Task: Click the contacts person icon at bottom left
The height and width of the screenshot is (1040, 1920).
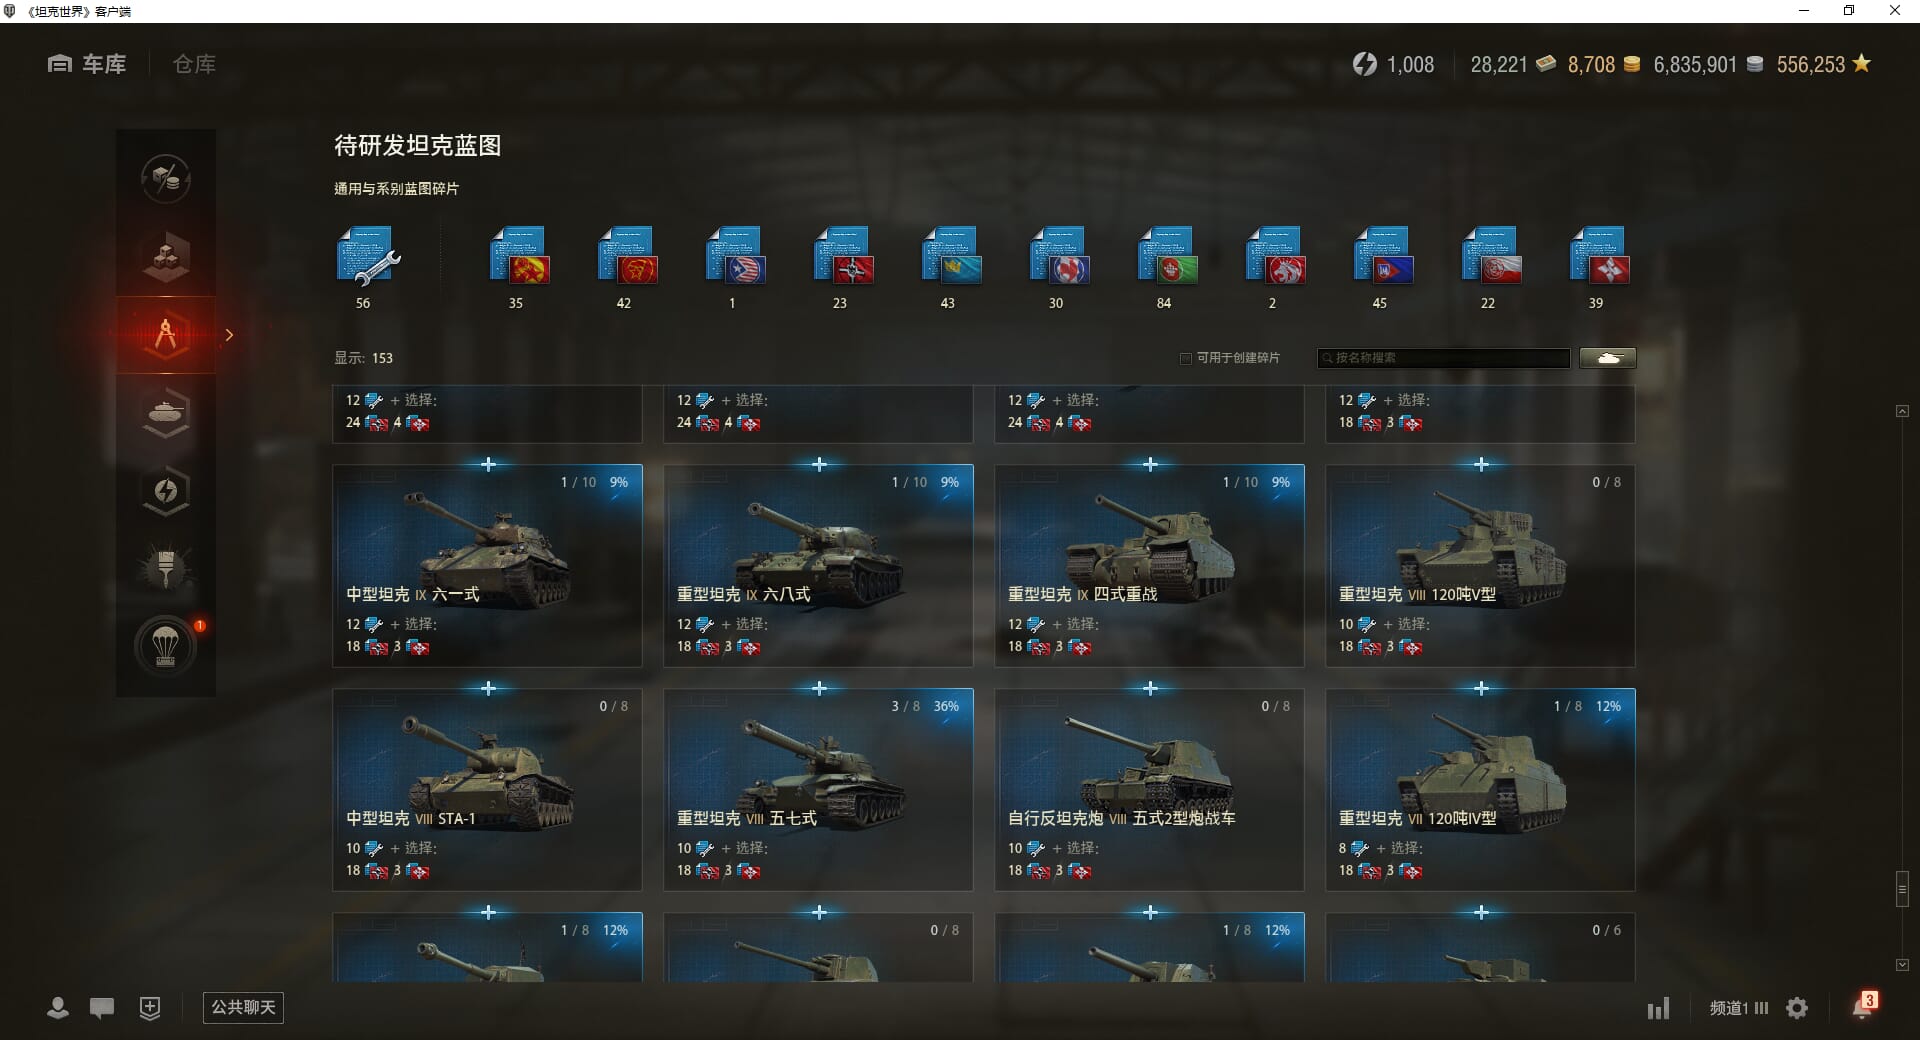Action: click(x=58, y=1007)
